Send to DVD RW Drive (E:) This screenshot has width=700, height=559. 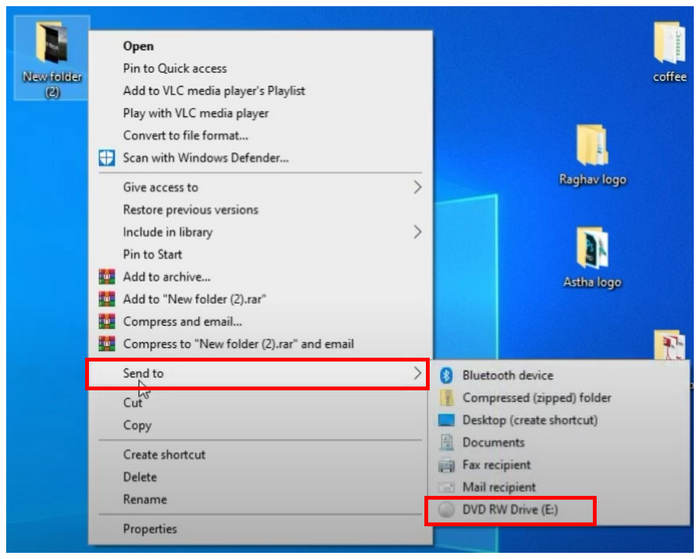coord(559,510)
